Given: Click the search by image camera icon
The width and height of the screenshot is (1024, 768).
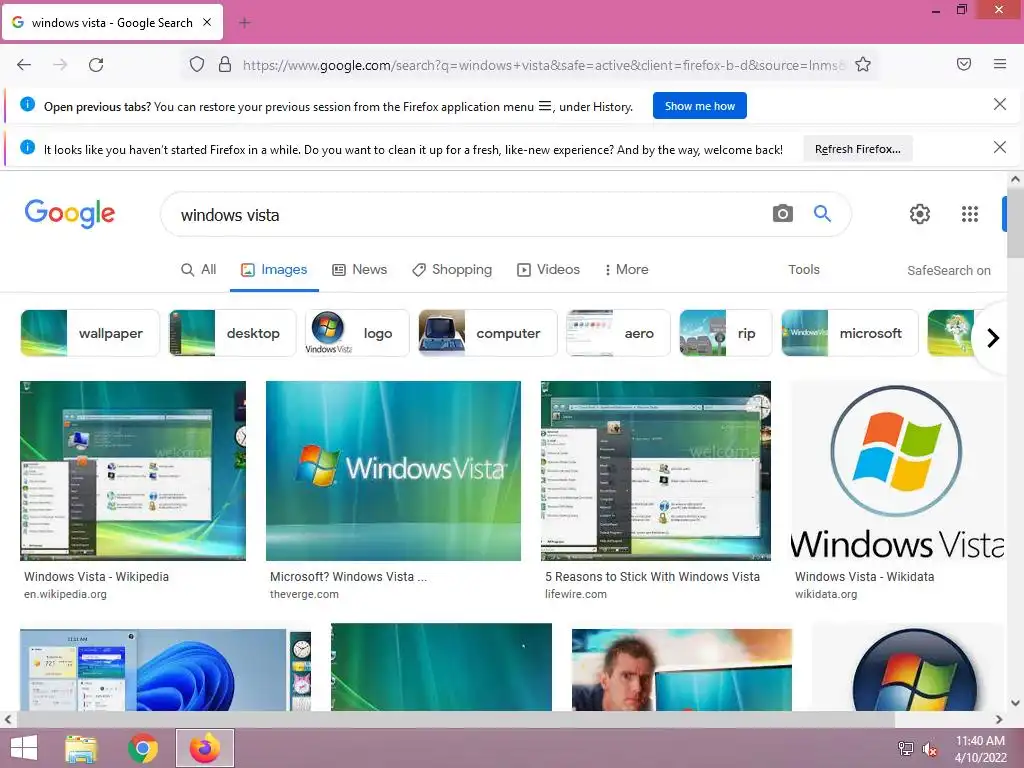Looking at the screenshot, I should coord(782,214).
